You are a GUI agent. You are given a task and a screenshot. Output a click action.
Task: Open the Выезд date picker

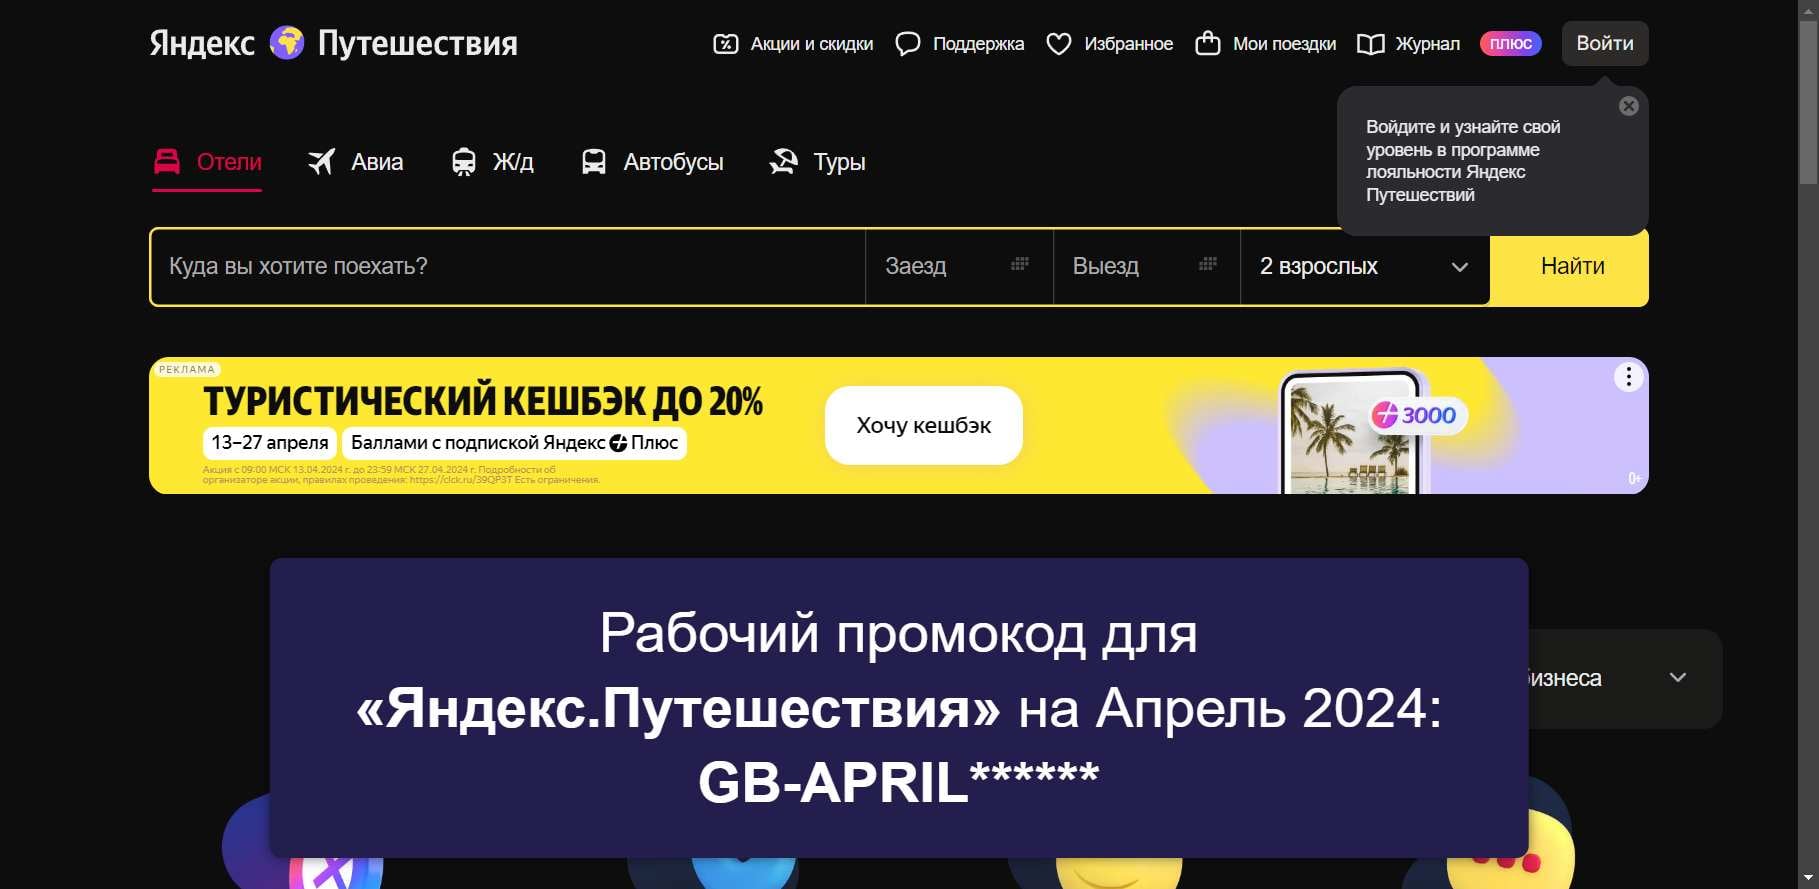[x=1146, y=267]
